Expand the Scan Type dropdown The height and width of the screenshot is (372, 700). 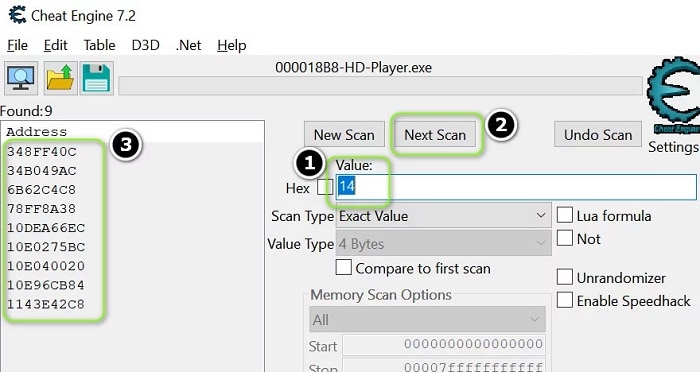(443, 216)
